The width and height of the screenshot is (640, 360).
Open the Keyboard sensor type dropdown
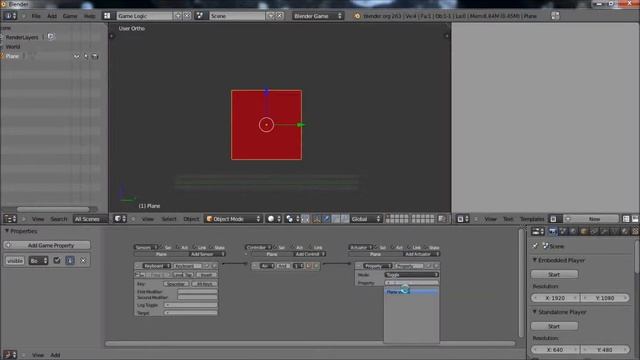tap(156, 266)
